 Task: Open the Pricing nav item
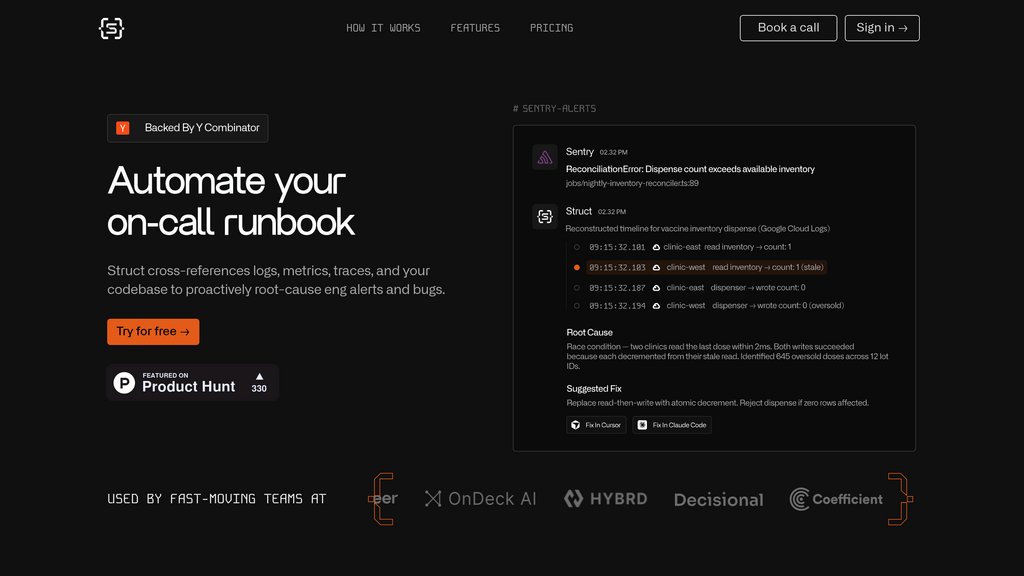(x=551, y=28)
